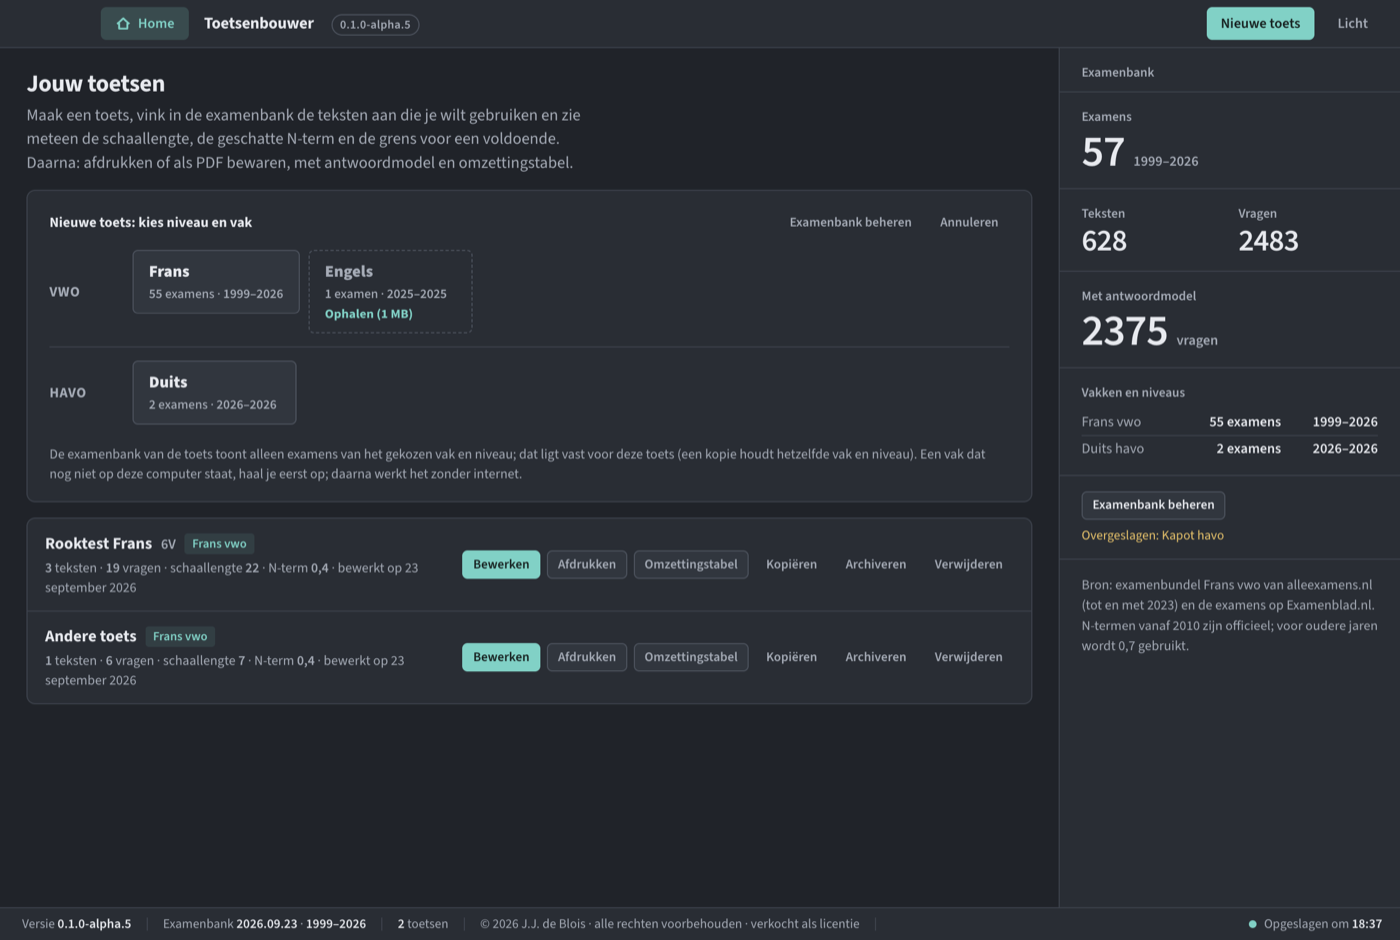Open Examenbank beheren link in the Nieuwe toets card
This screenshot has width=1400, height=940.
[850, 222]
